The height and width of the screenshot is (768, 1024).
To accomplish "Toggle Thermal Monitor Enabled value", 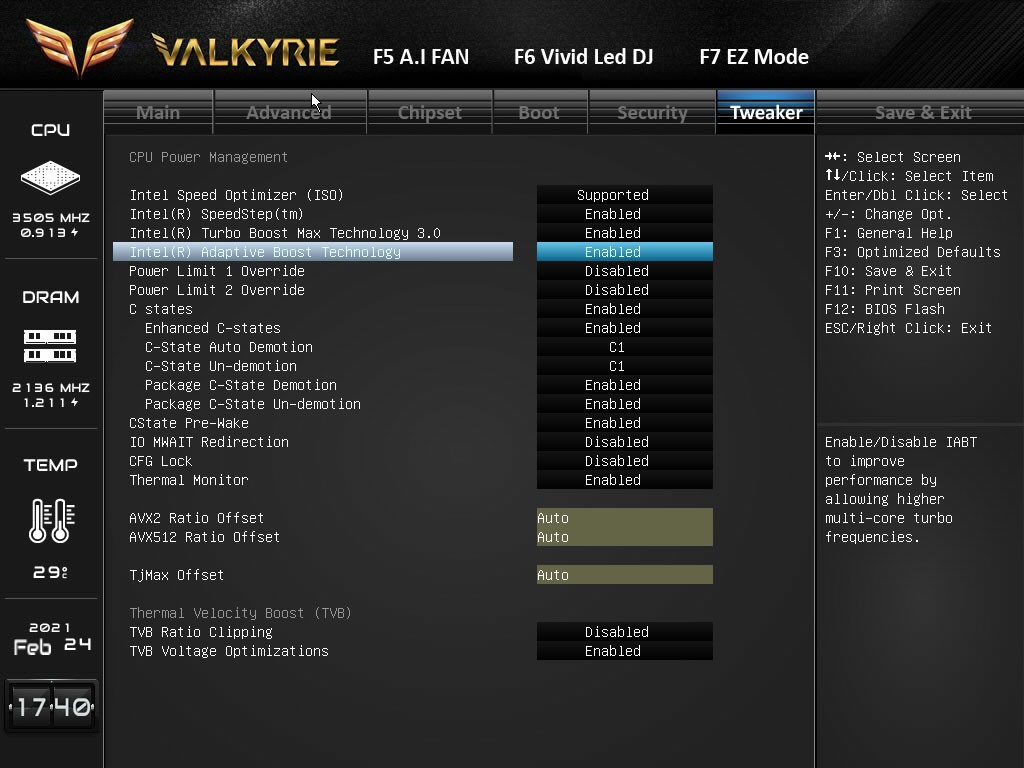I will (624, 480).
